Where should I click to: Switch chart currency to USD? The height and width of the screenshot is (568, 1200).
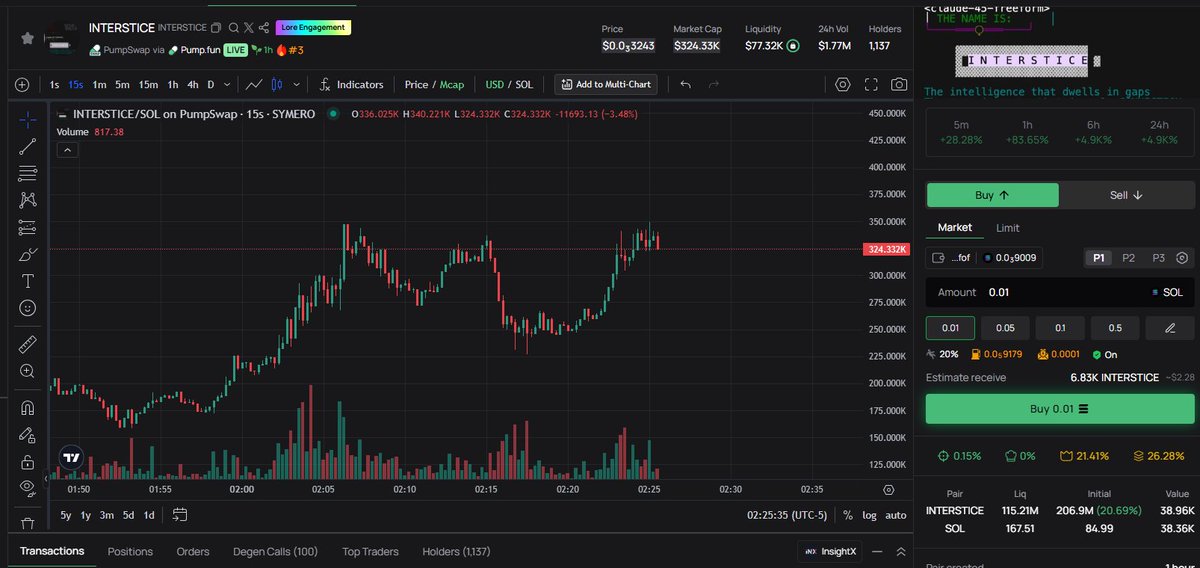pyautogui.click(x=494, y=85)
